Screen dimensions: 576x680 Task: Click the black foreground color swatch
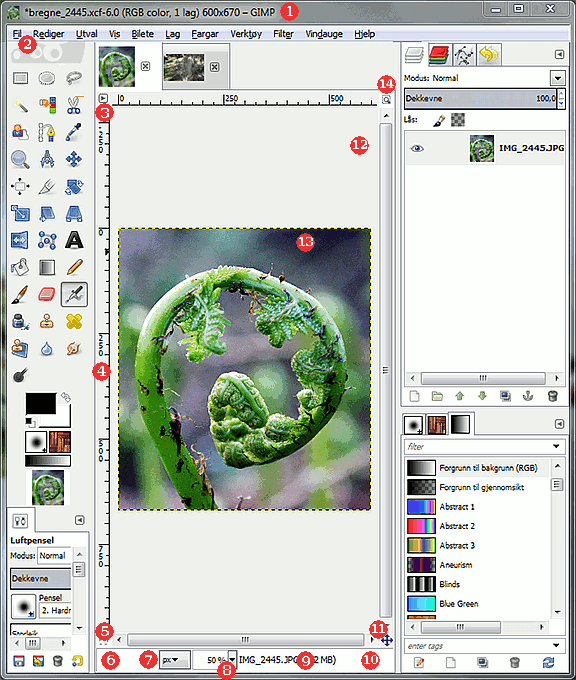point(41,403)
